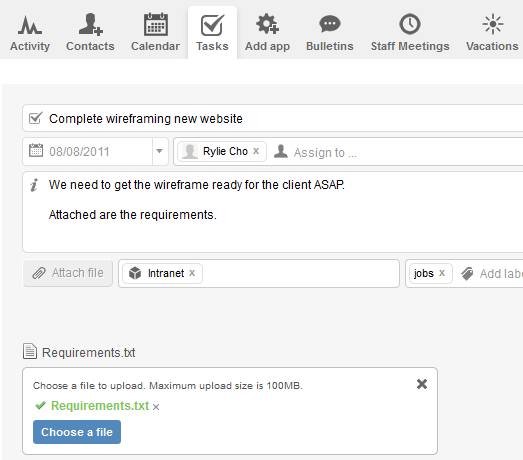Open the Requirements.txt attachment link
This screenshot has width=523, height=460.
coord(88,353)
